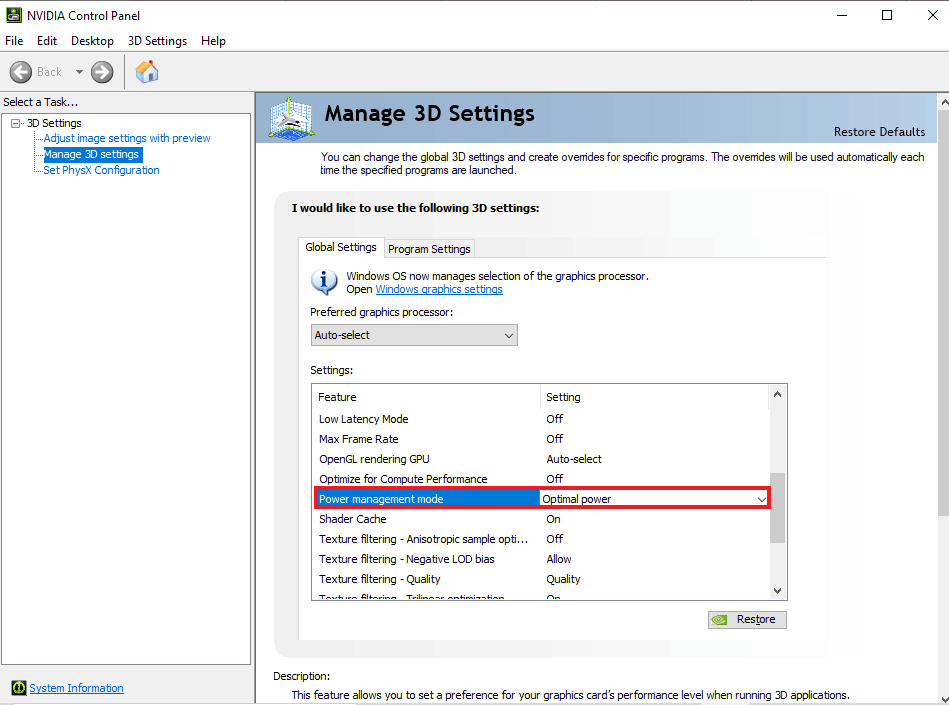
Task: Select the OpenGL rendering GPU row
Action: pyautogui.click(x=542, y=459)
